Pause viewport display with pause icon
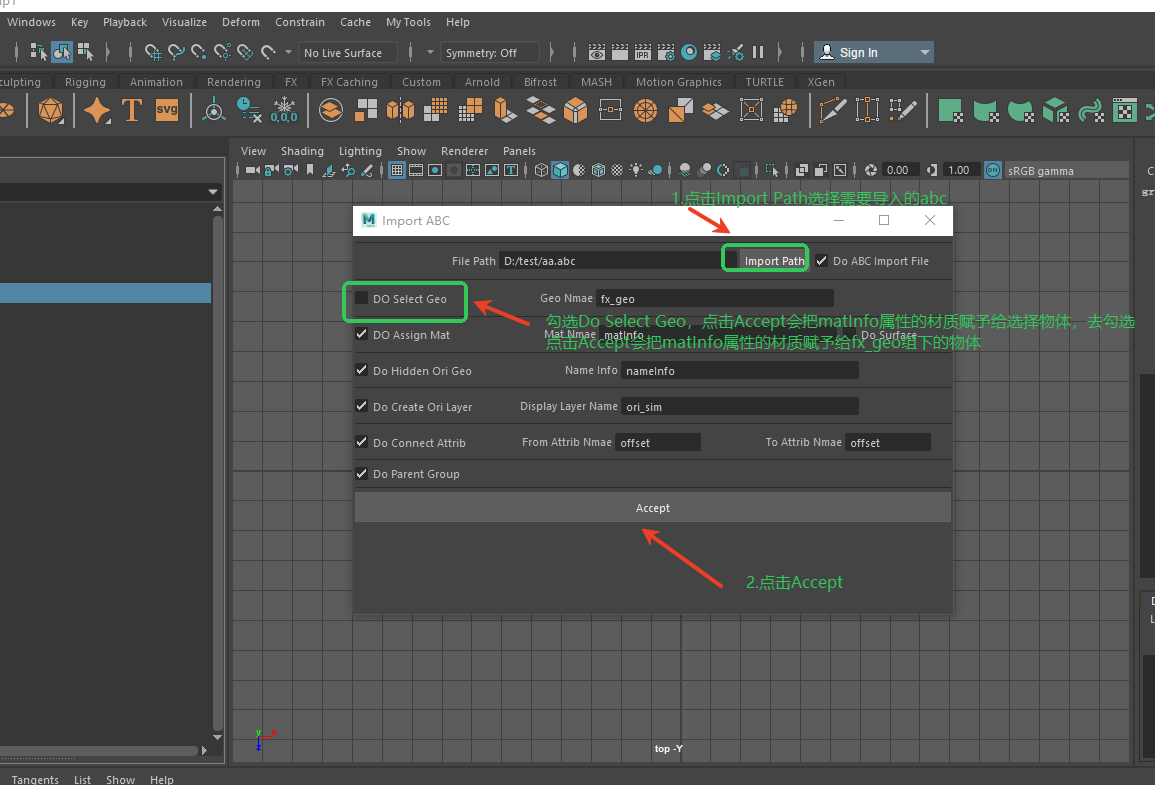Screen dimensions: 1155x785 click(758, 53)
